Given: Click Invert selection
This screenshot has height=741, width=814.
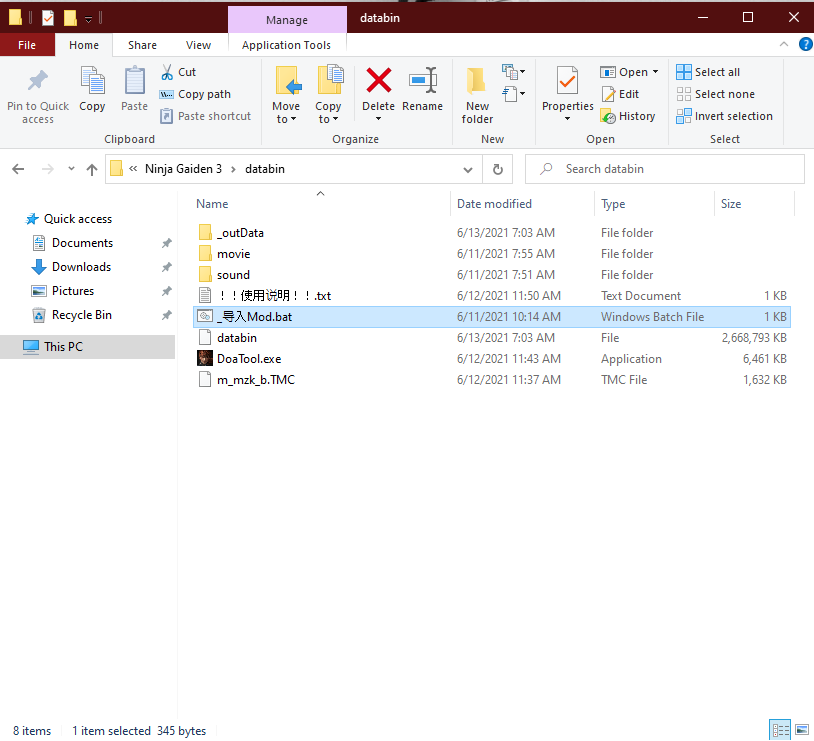Looking at the screenshot, I should [724, 116].
